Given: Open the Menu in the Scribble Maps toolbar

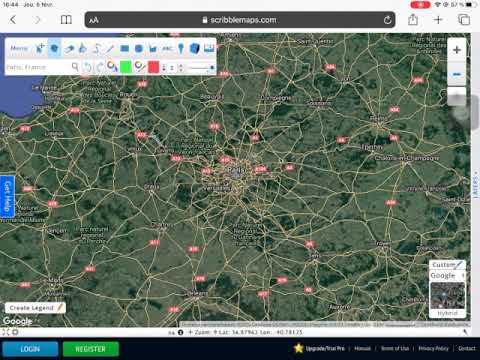Looking at the screenshot, I should click(x=19, y=48).
